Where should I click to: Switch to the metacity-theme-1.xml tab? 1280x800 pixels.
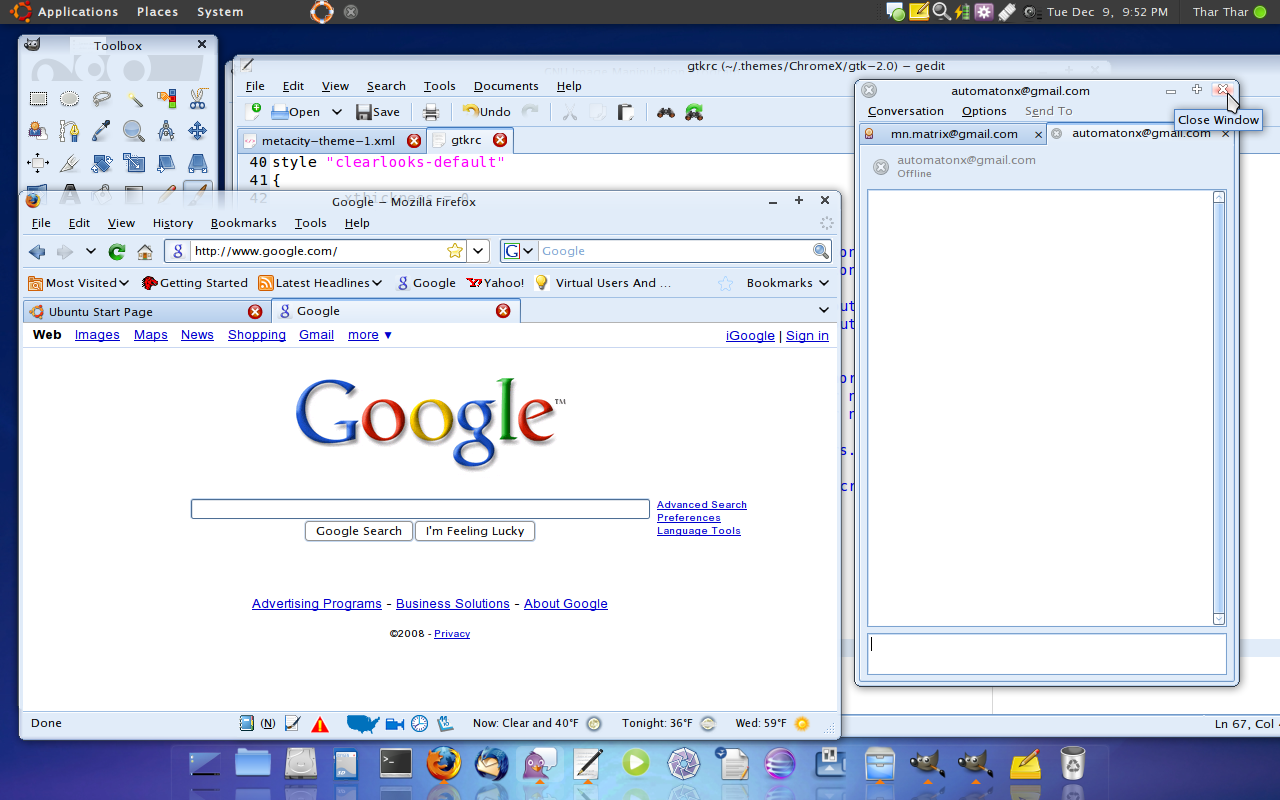[331, 141]
